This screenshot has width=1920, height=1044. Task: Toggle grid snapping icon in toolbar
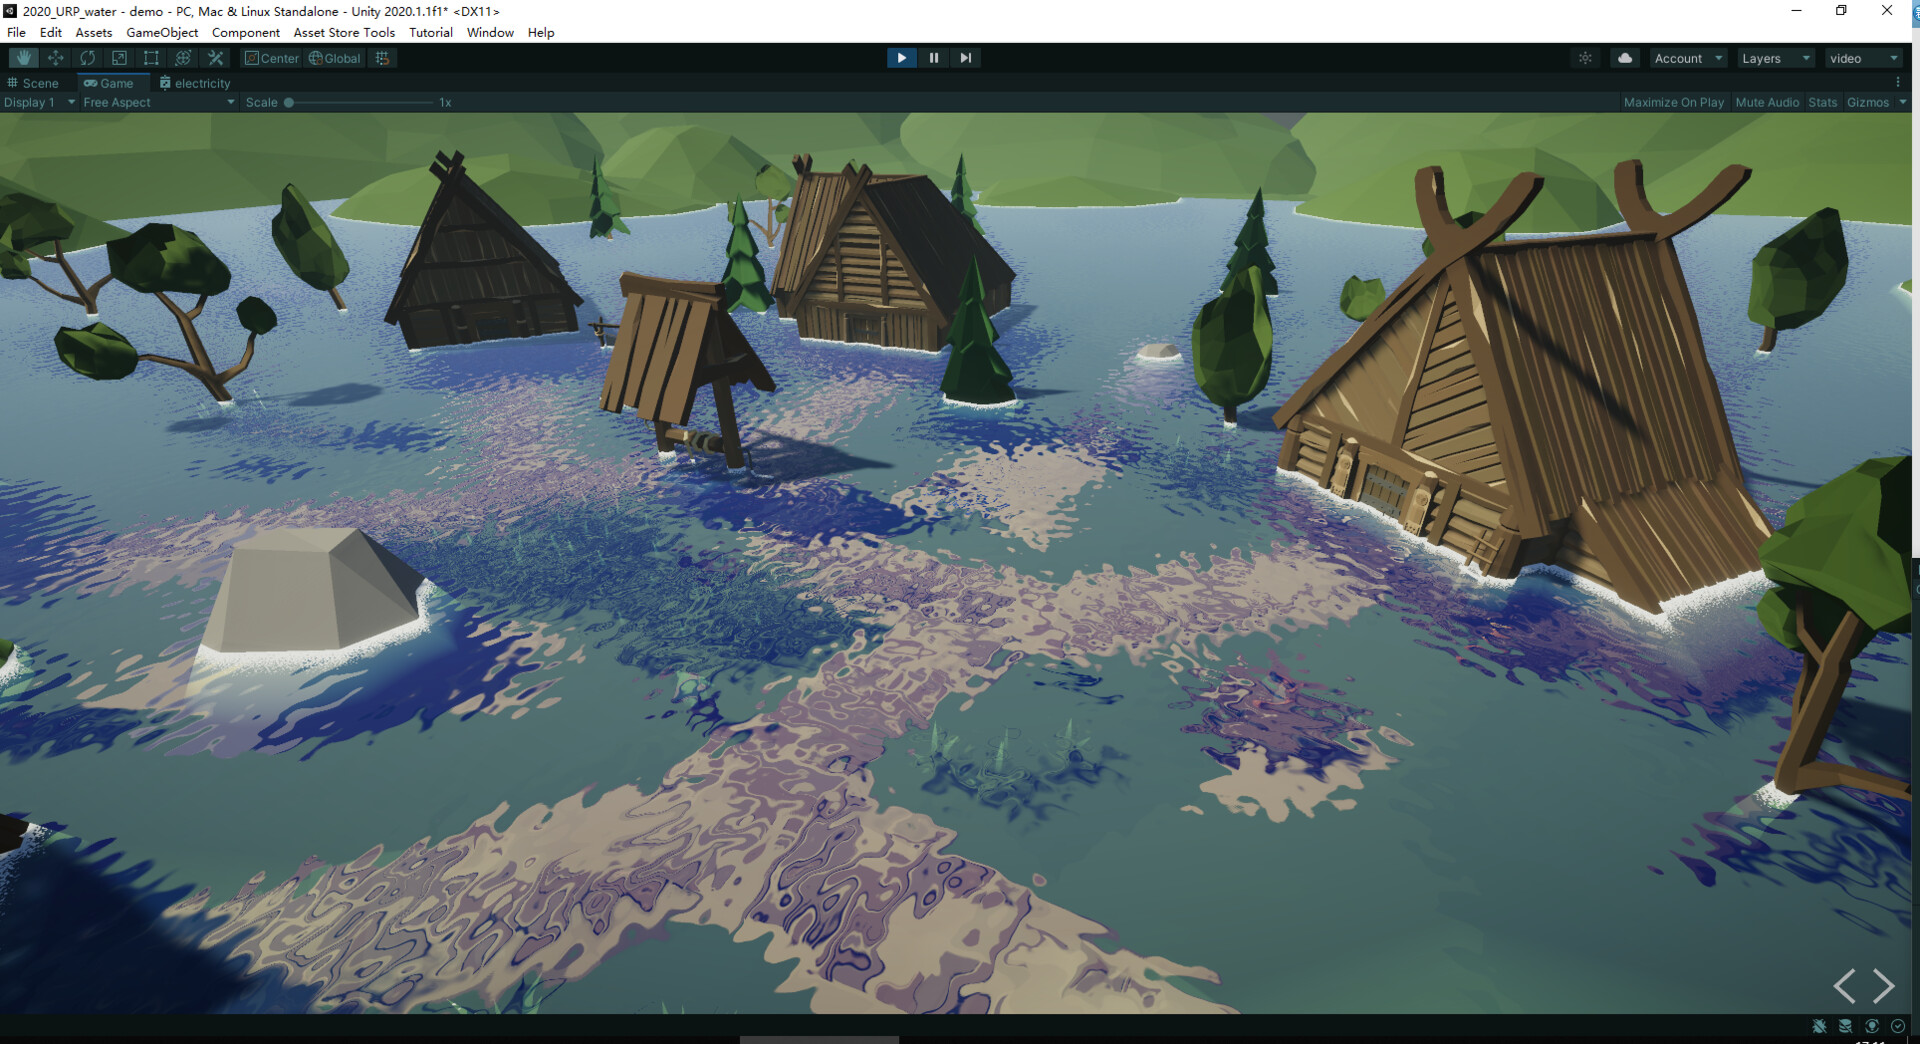point(382,58)
